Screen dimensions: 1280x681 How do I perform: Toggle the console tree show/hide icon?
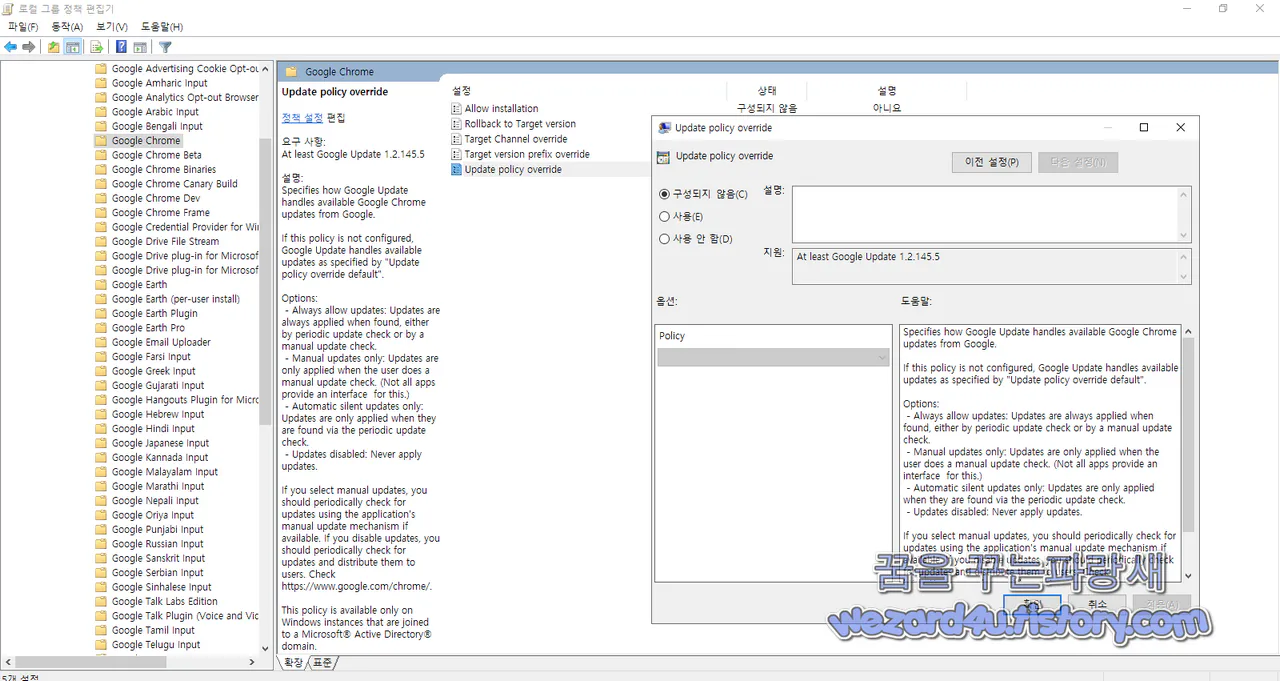tap(73, 47)
